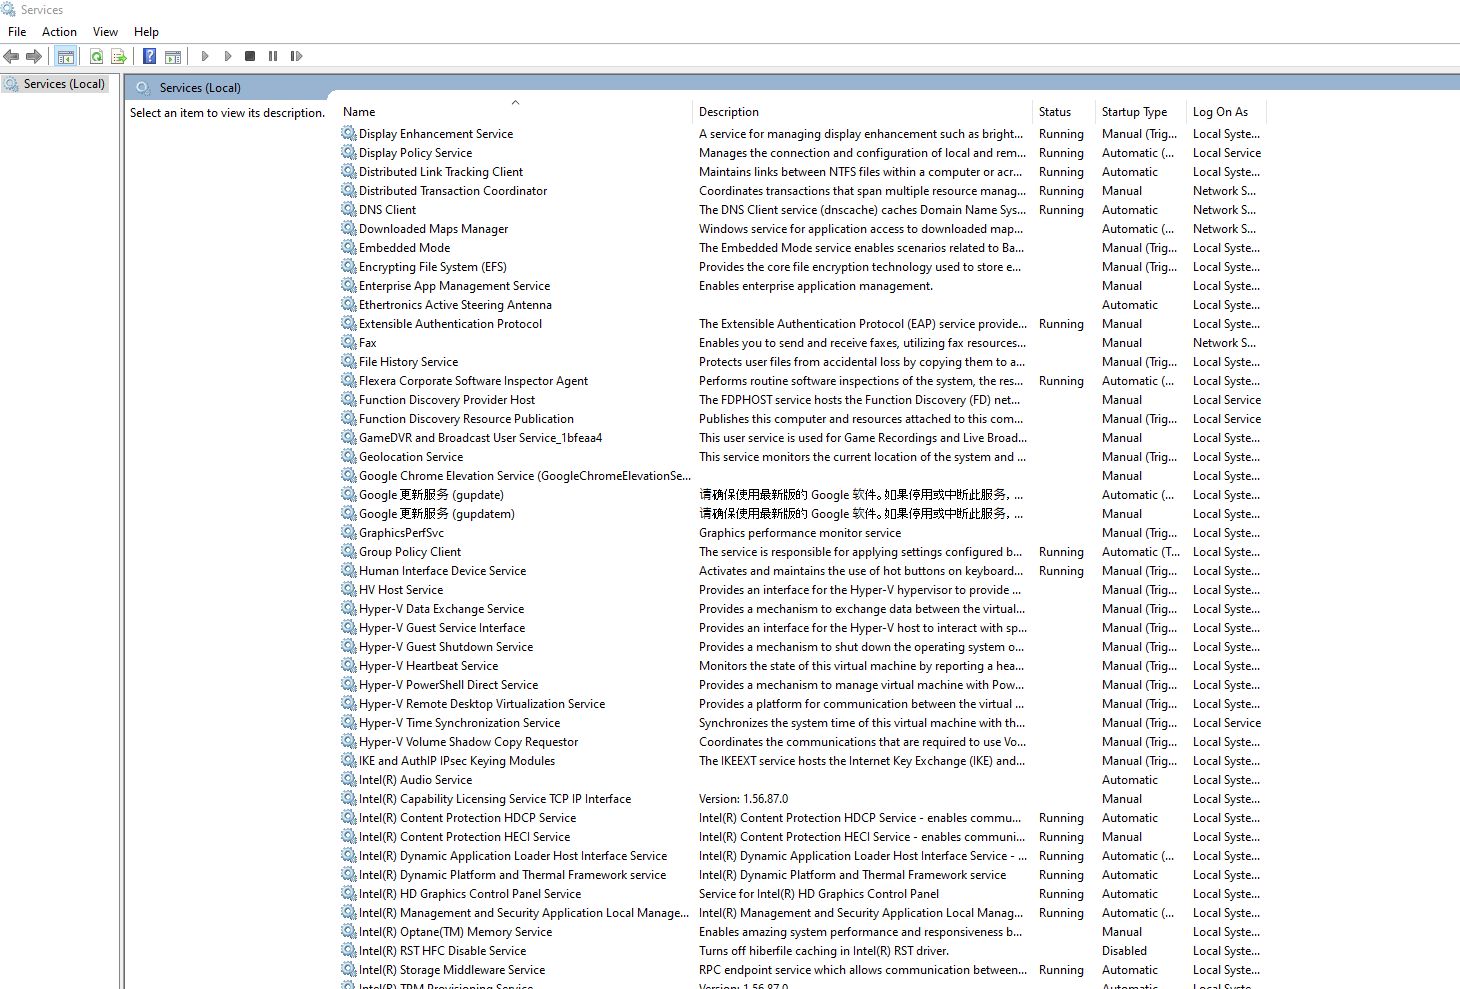Click the gear icon beside File History Service
1460x989 pixels.
click(x=349, y=362)
